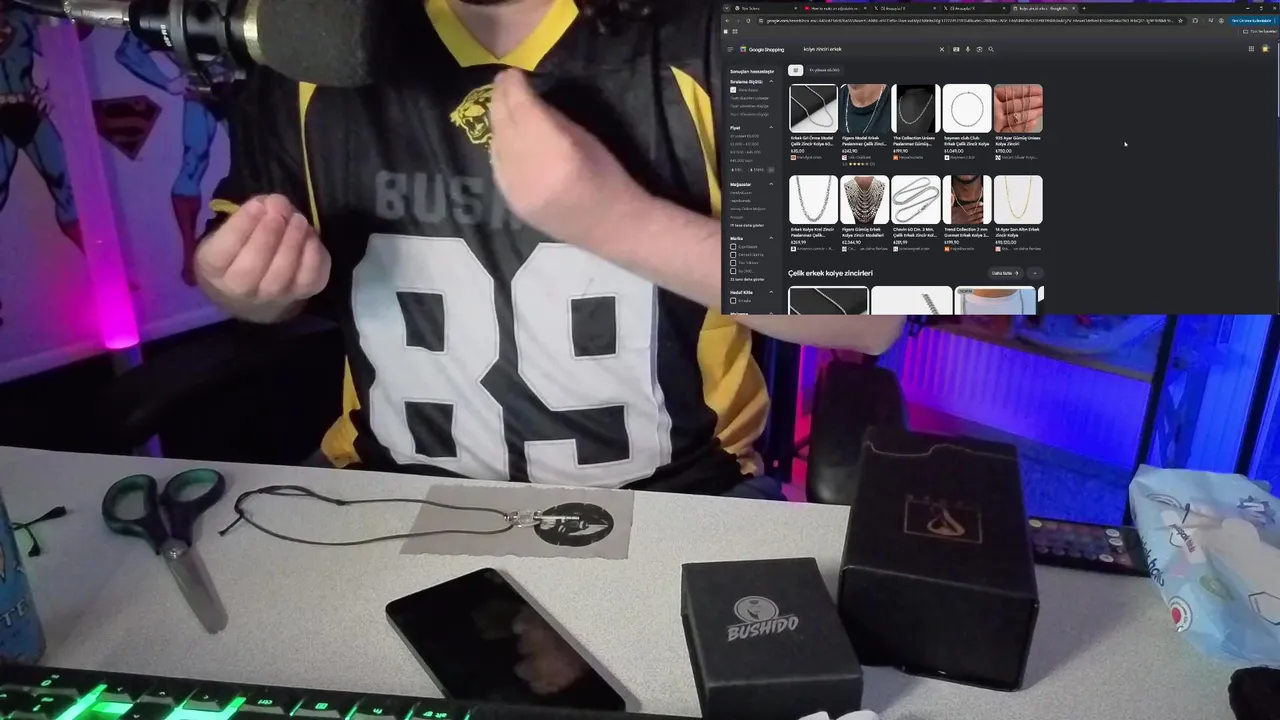Image resolution: width=1280 pixels, height=720 pixels.
Task: Open 'The Collection Unisex' necklace thumbnail
Action: (x=915, y=108)
